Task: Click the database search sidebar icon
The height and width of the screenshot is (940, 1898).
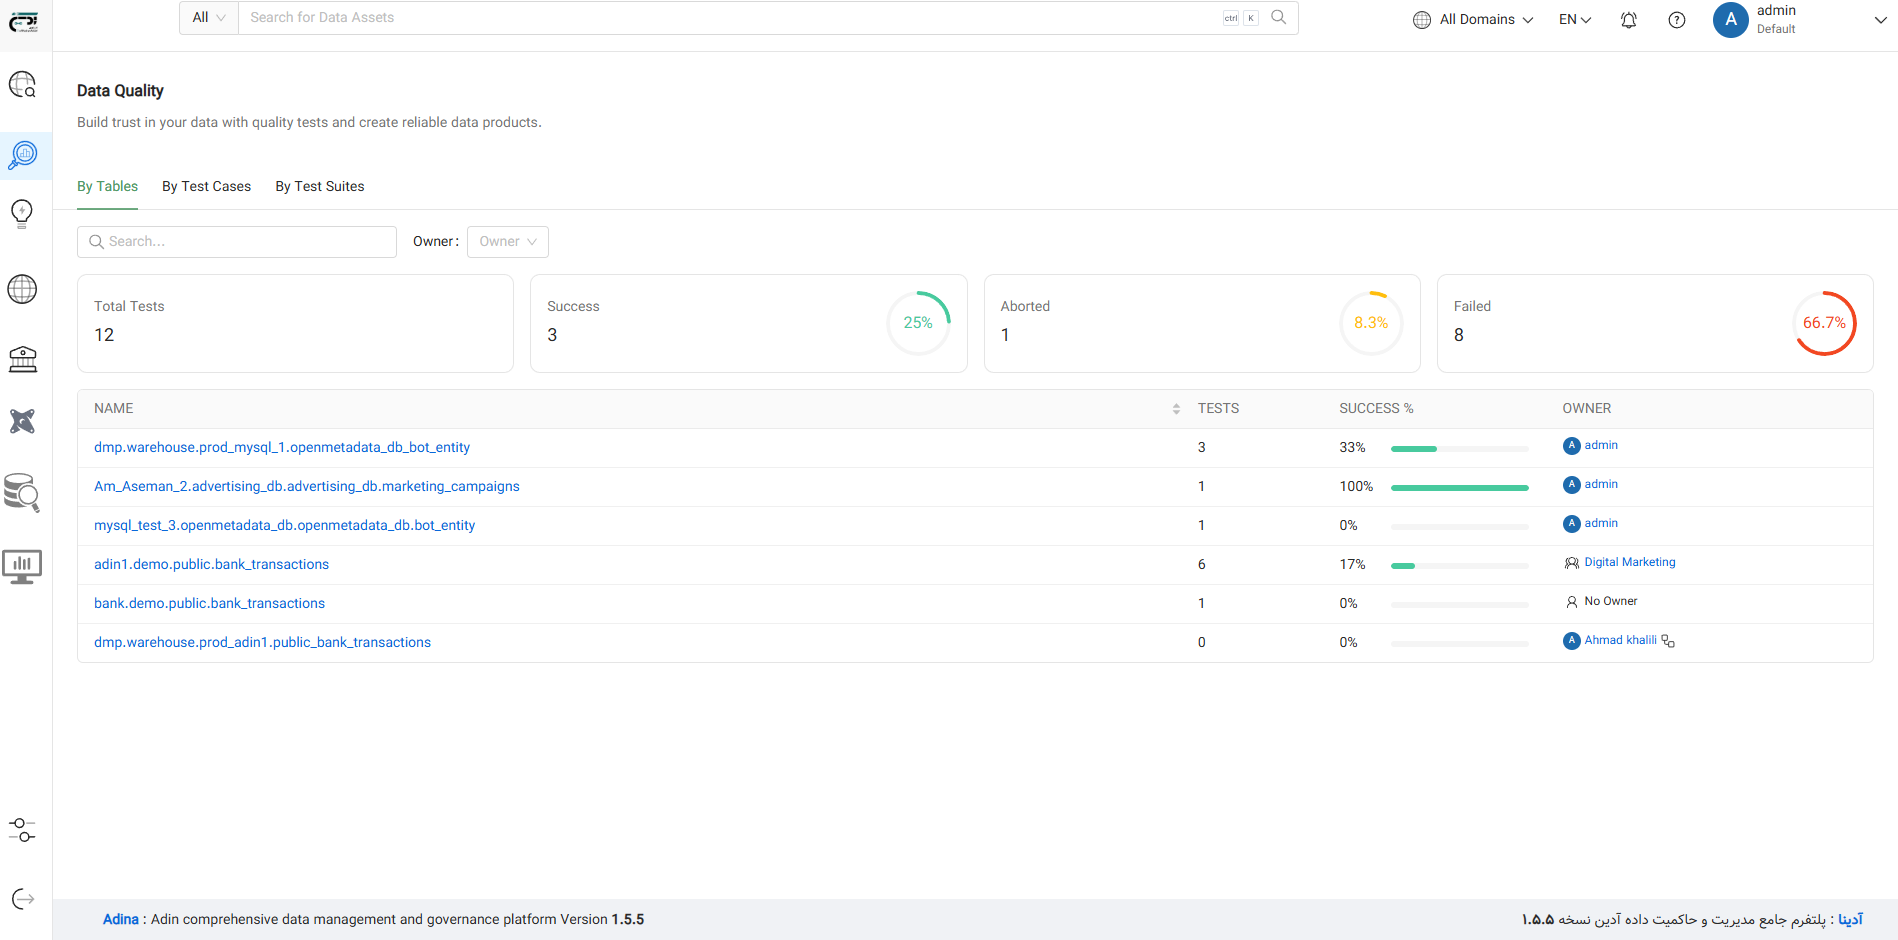Action: click(x=22, y=492)
